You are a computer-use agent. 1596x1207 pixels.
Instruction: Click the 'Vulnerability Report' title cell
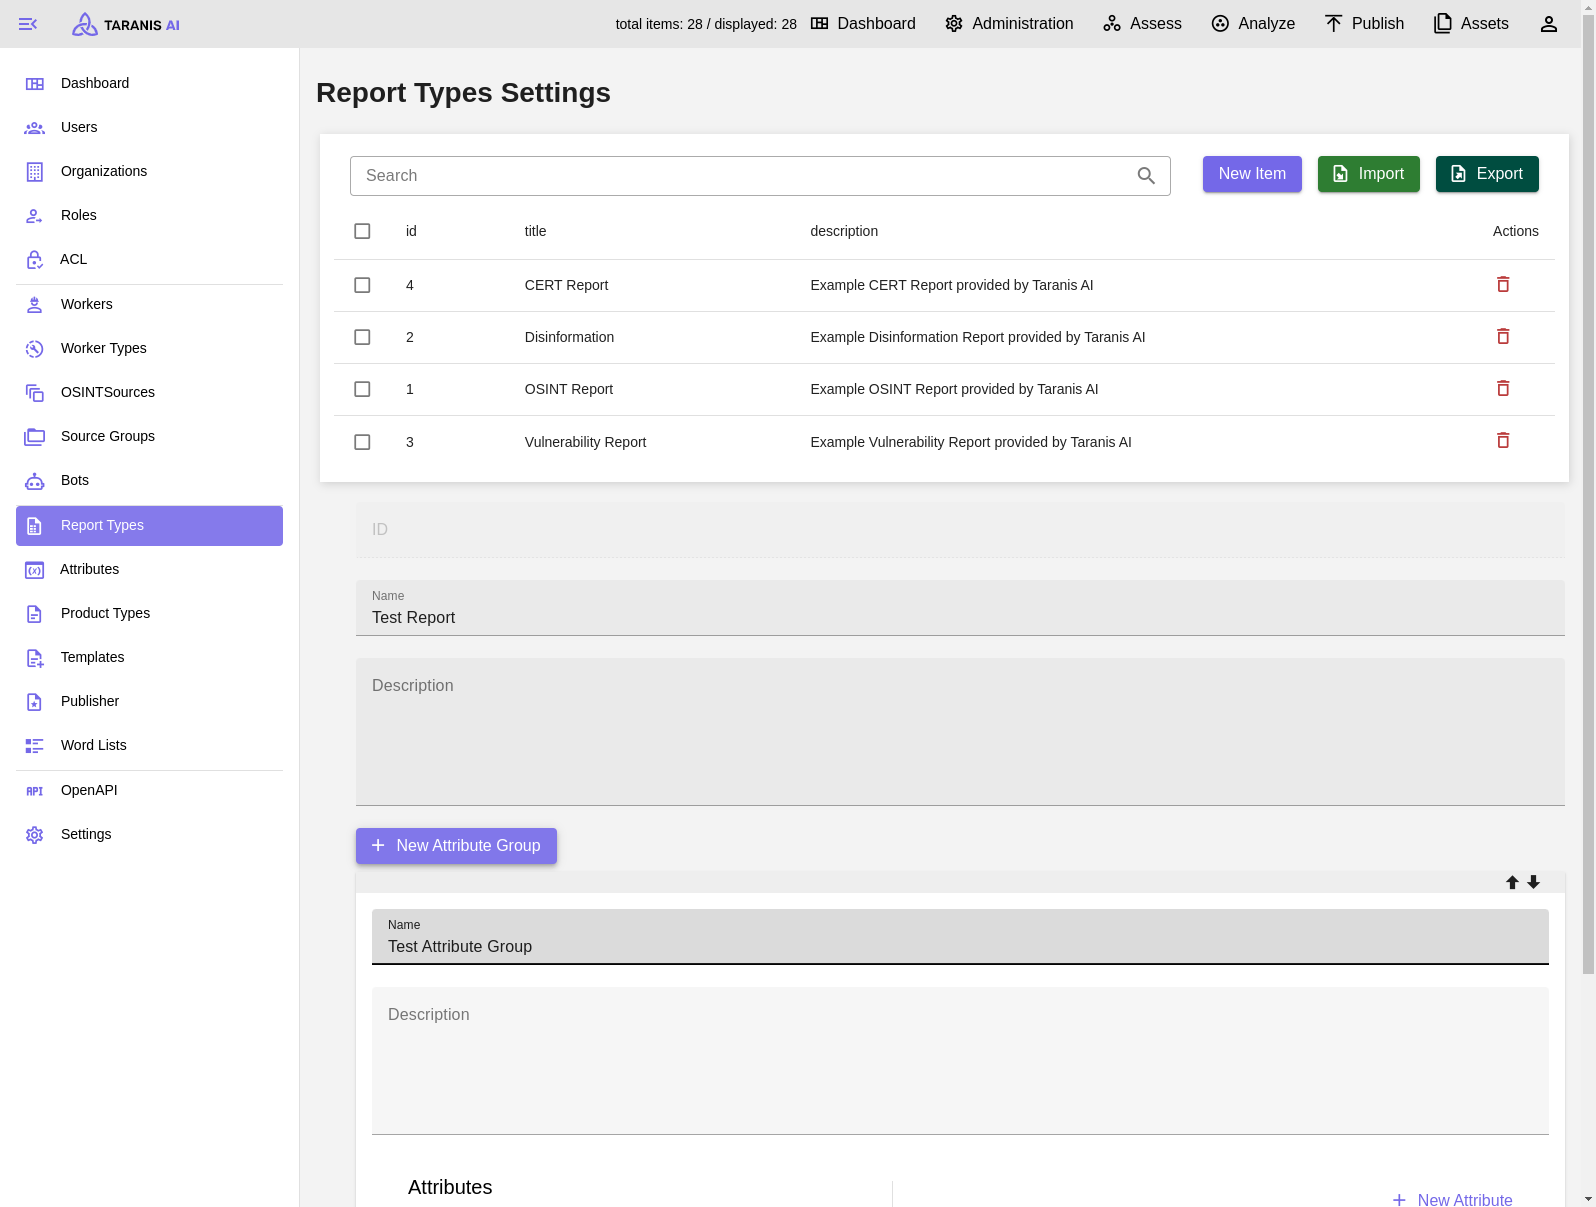(x=585, y=442)
